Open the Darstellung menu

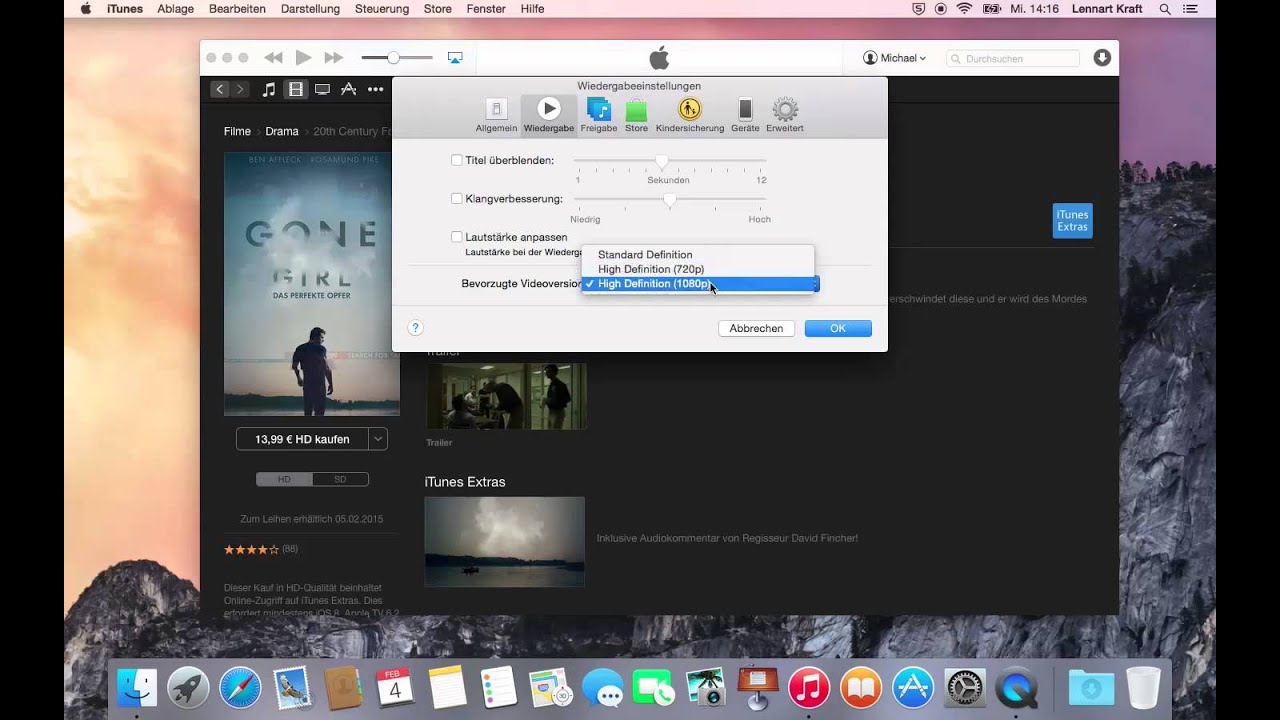tap(310, 9)
